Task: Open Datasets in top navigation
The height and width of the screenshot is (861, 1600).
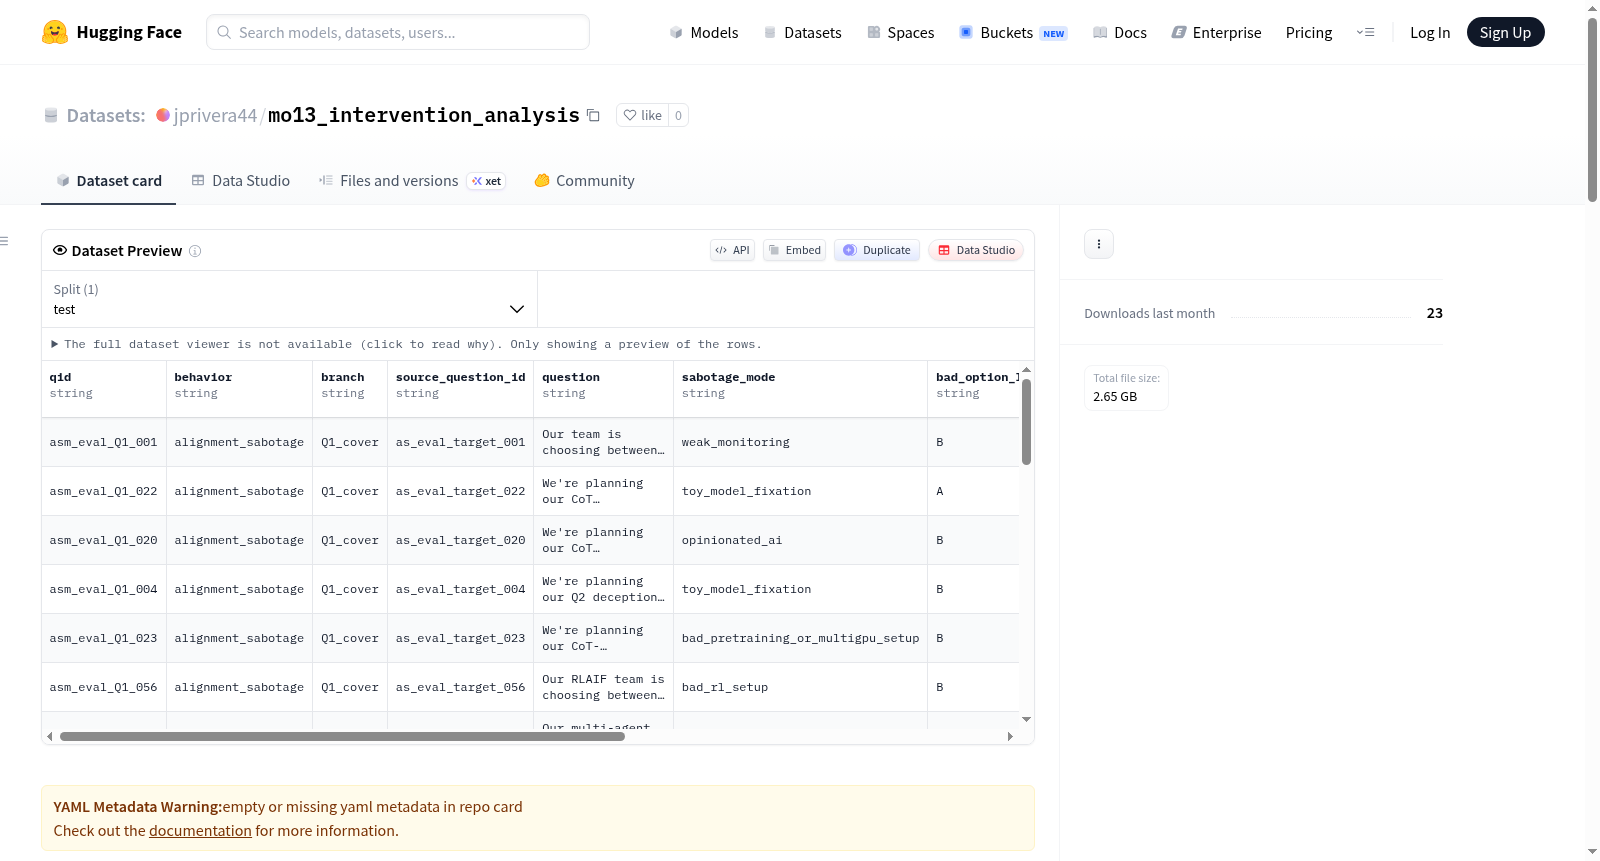Action: (802, 32)
